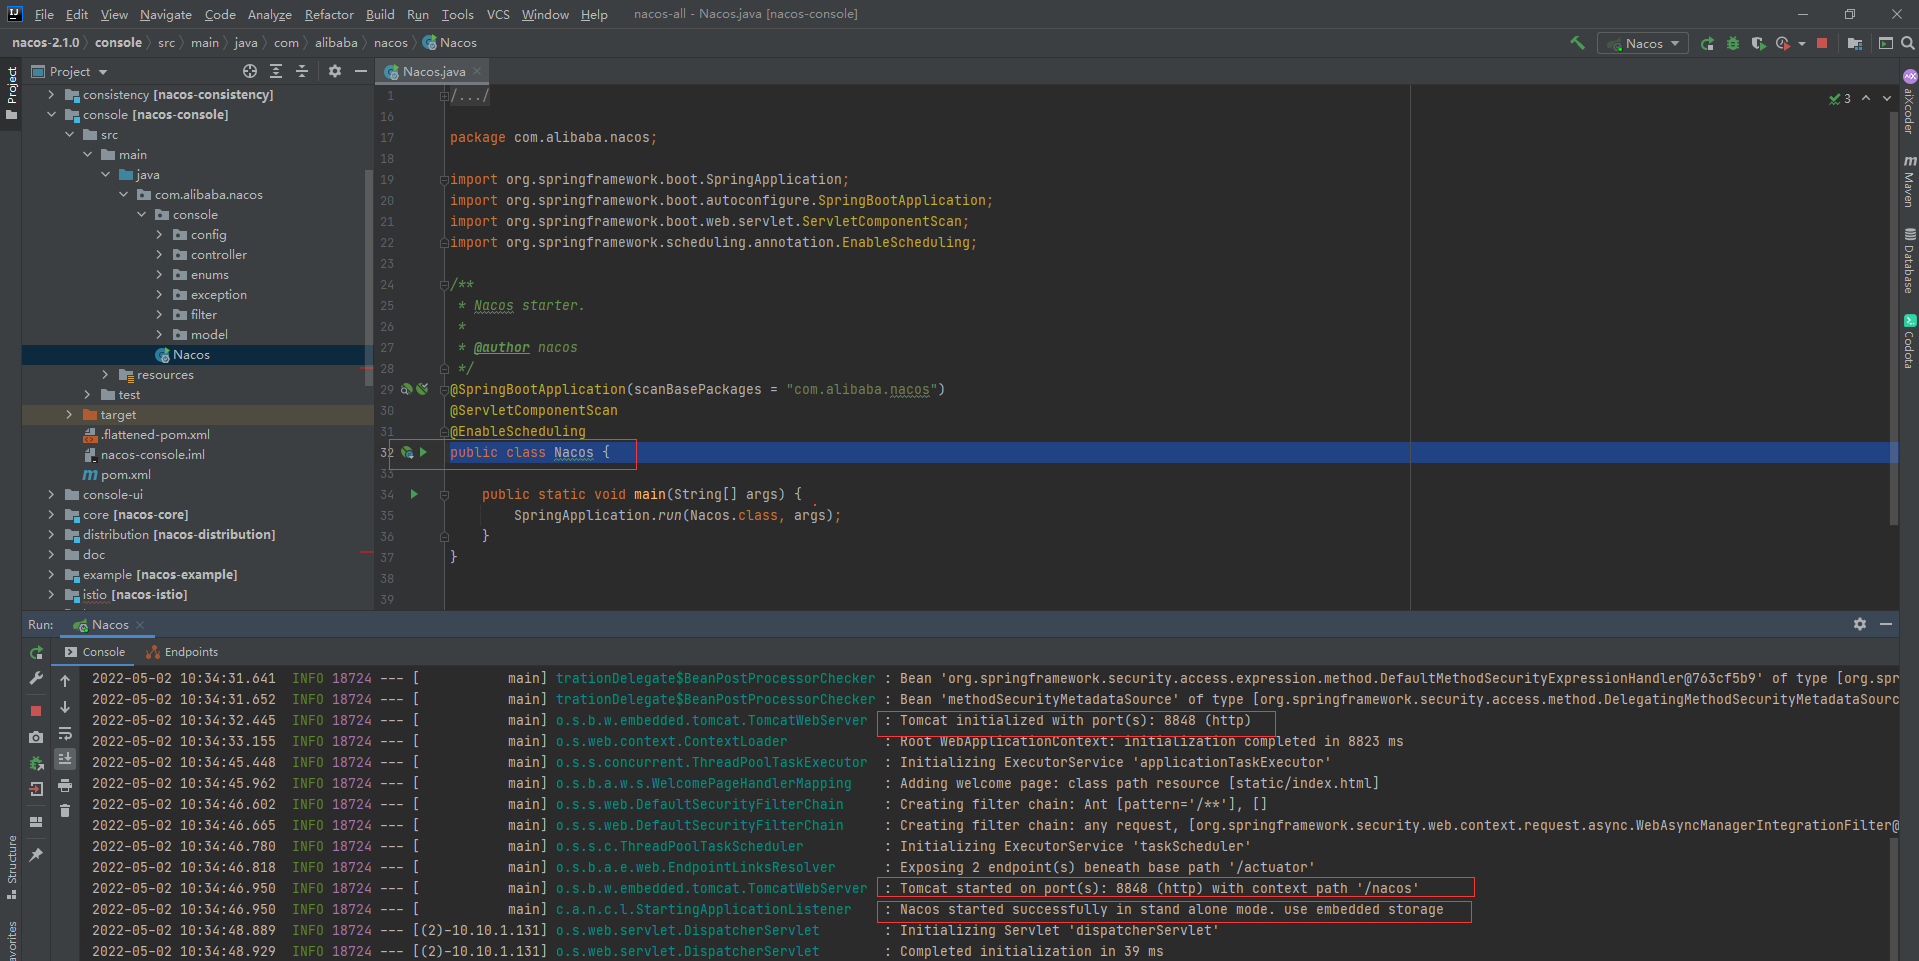Toggle Soft-Wrap in console toolbar
The height and width of the screenshot is (961, 1919).
click(65, 733)
